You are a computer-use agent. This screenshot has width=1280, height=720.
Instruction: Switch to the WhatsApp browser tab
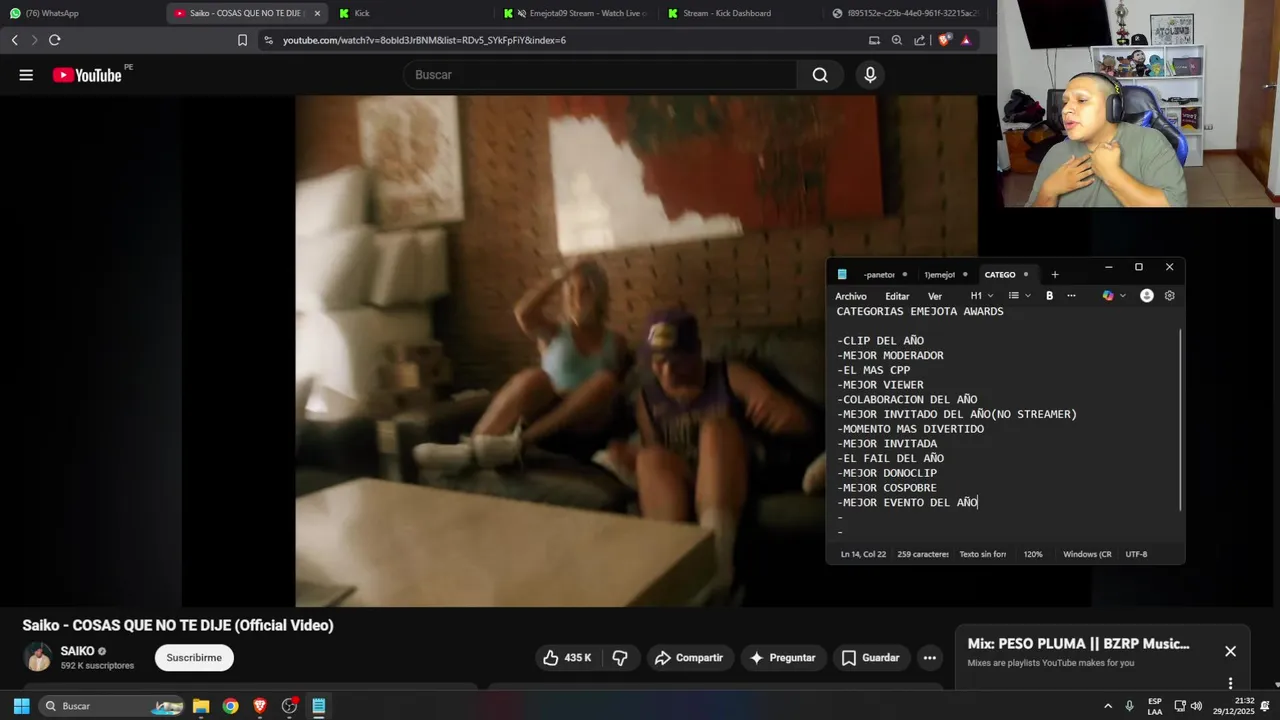click(80, 13)
